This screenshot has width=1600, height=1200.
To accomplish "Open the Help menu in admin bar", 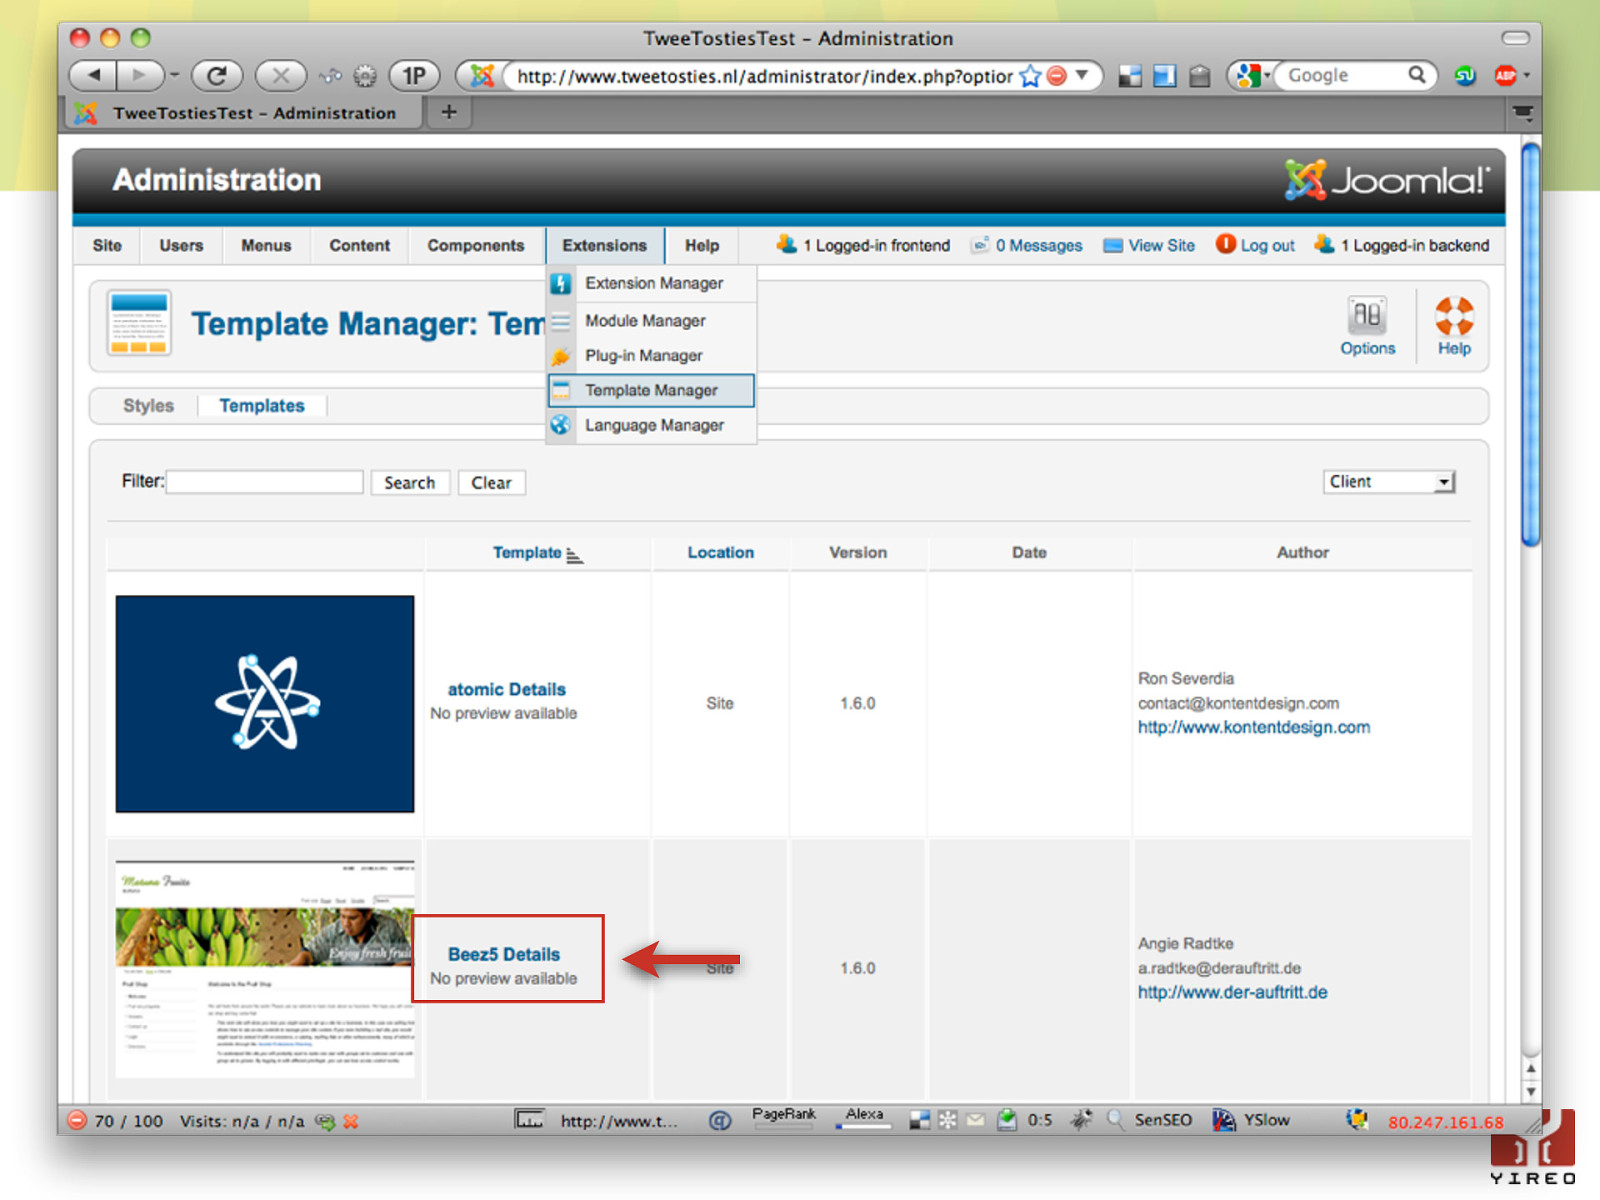I will [x=702, y=245].
